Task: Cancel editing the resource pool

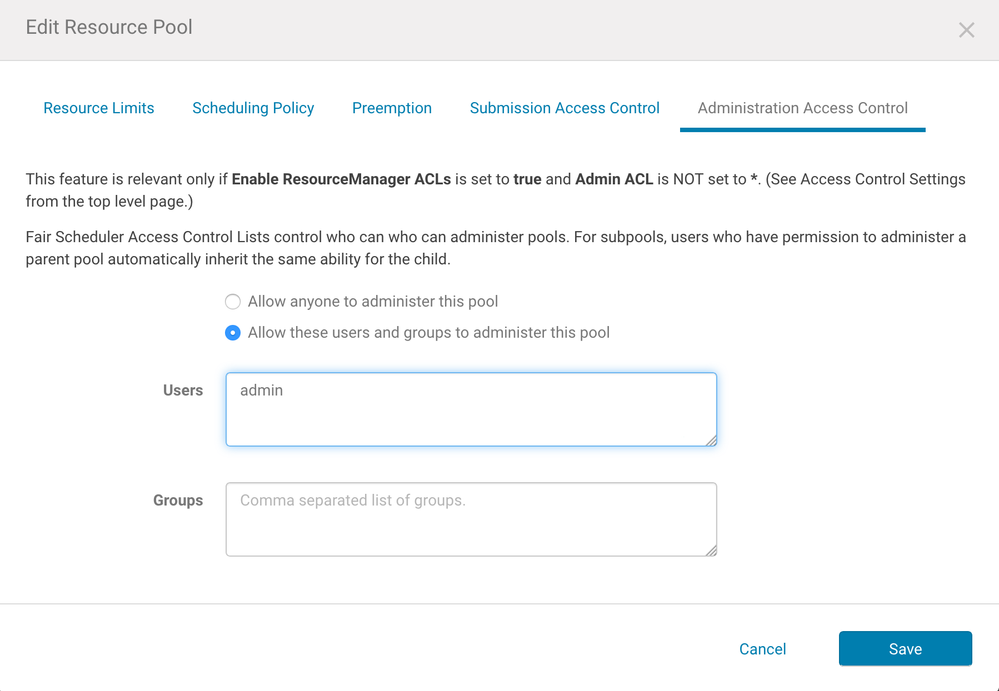Action: pyautogui.click(x=763, y=649)
